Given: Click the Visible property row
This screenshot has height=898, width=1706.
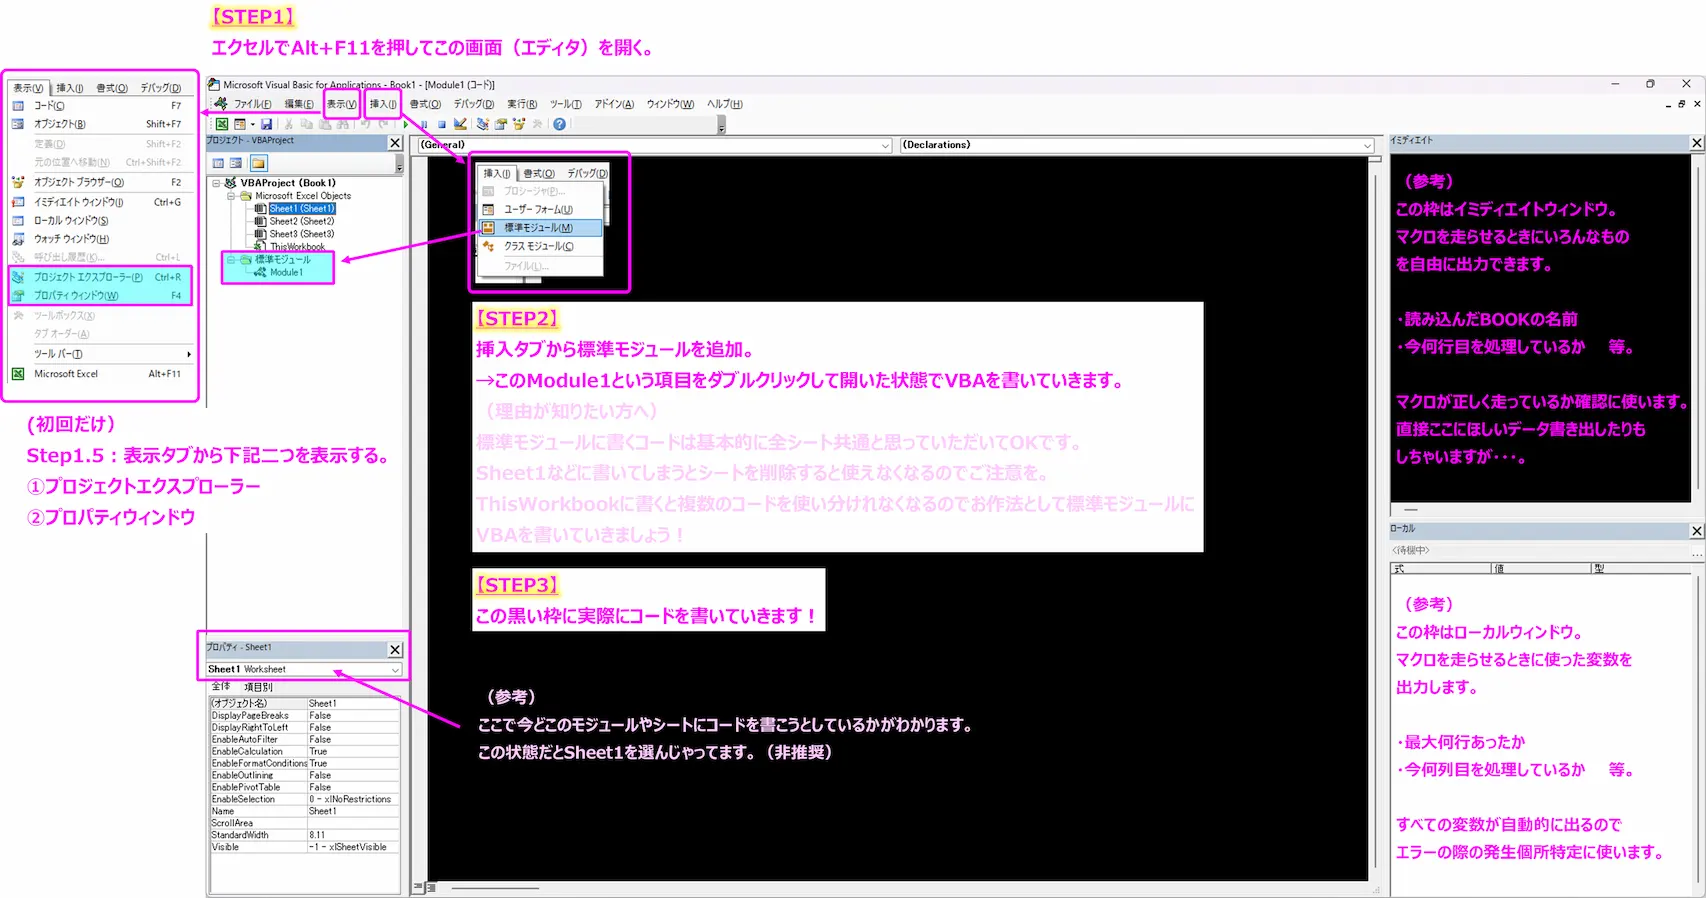Looking at the screenshot, I should (x=304, y=847).
